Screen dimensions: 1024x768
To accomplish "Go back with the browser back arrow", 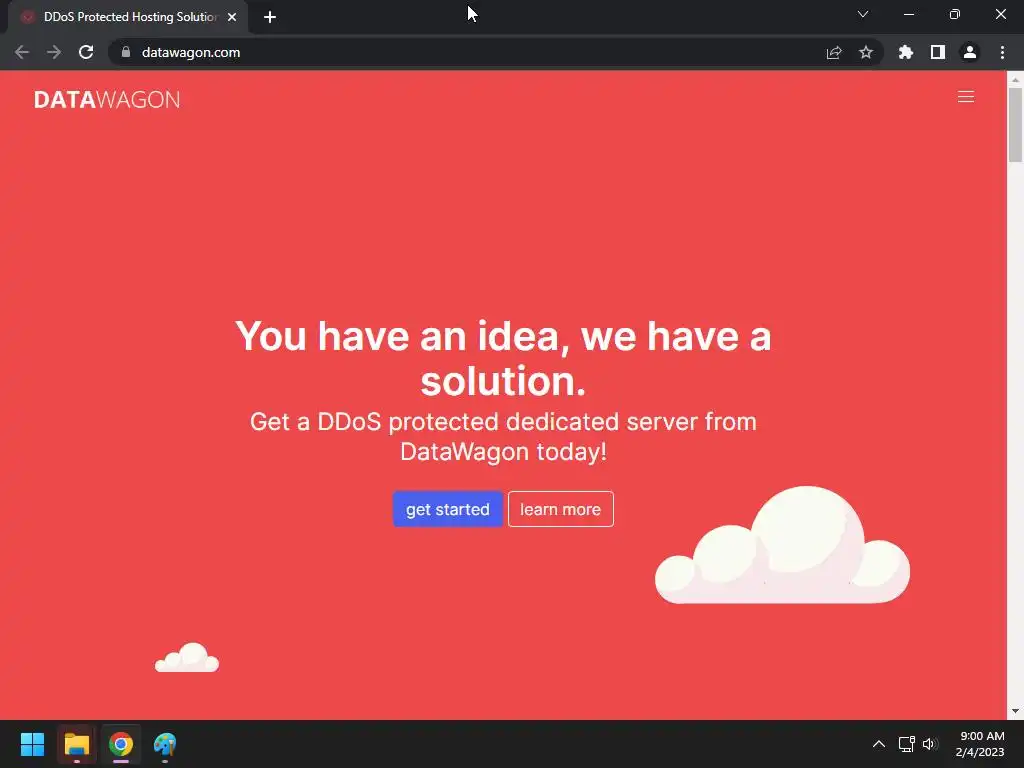I will [22, 52].
